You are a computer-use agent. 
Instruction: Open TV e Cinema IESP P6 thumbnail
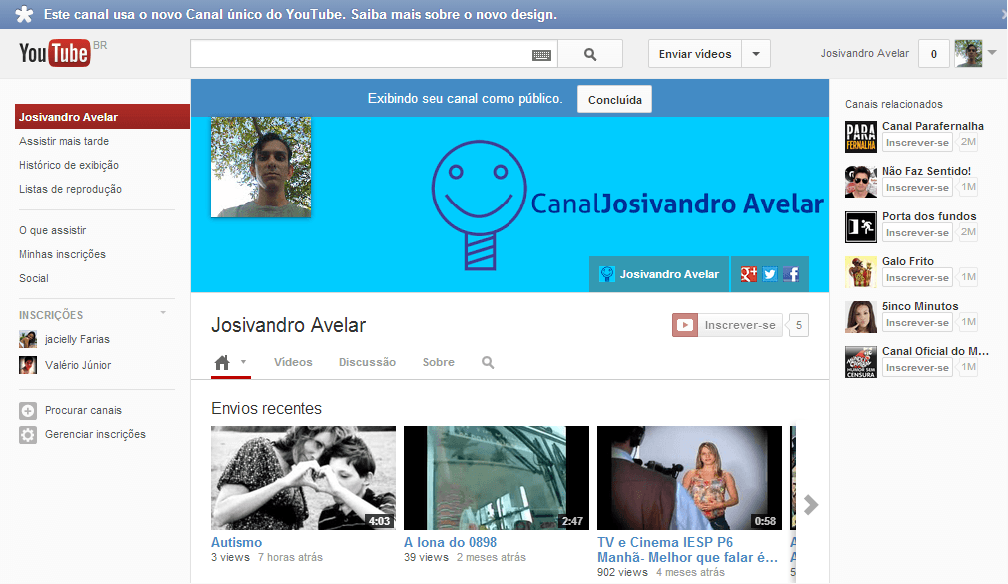(689, 478)
